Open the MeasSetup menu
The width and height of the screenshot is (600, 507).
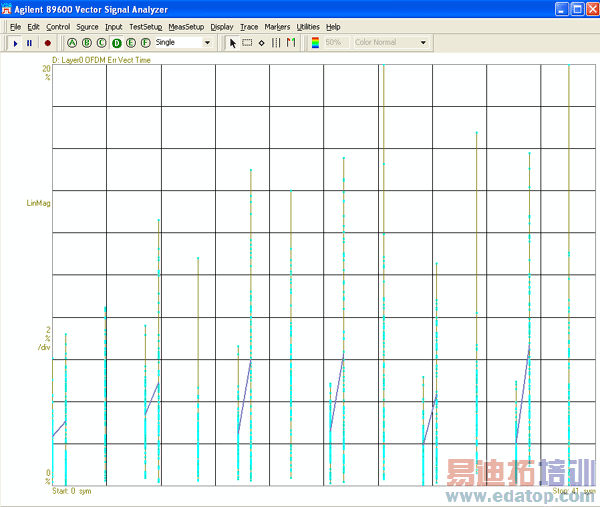[x=186, y=27]
